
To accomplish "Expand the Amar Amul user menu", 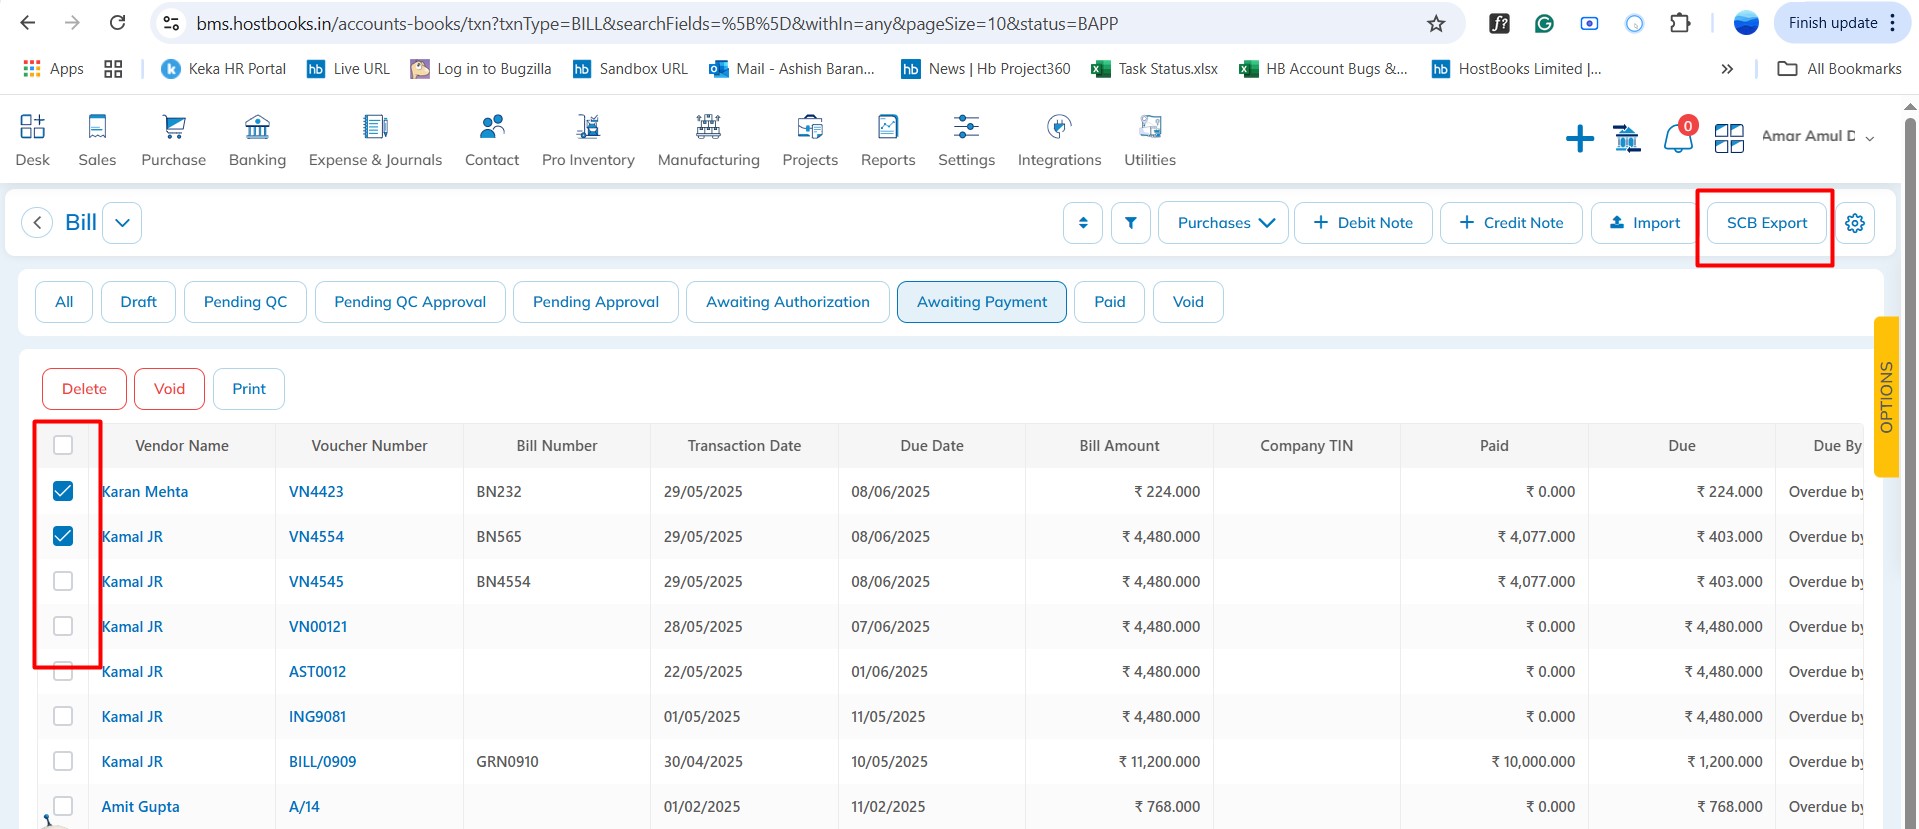I will (1817, 136).
